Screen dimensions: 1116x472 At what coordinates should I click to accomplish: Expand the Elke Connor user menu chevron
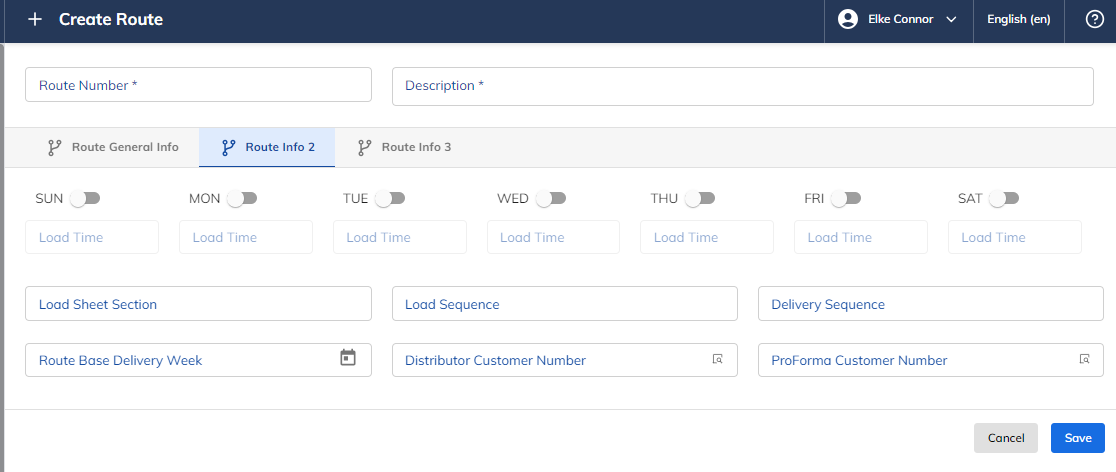pyautogui.click(x=951, y=20)
